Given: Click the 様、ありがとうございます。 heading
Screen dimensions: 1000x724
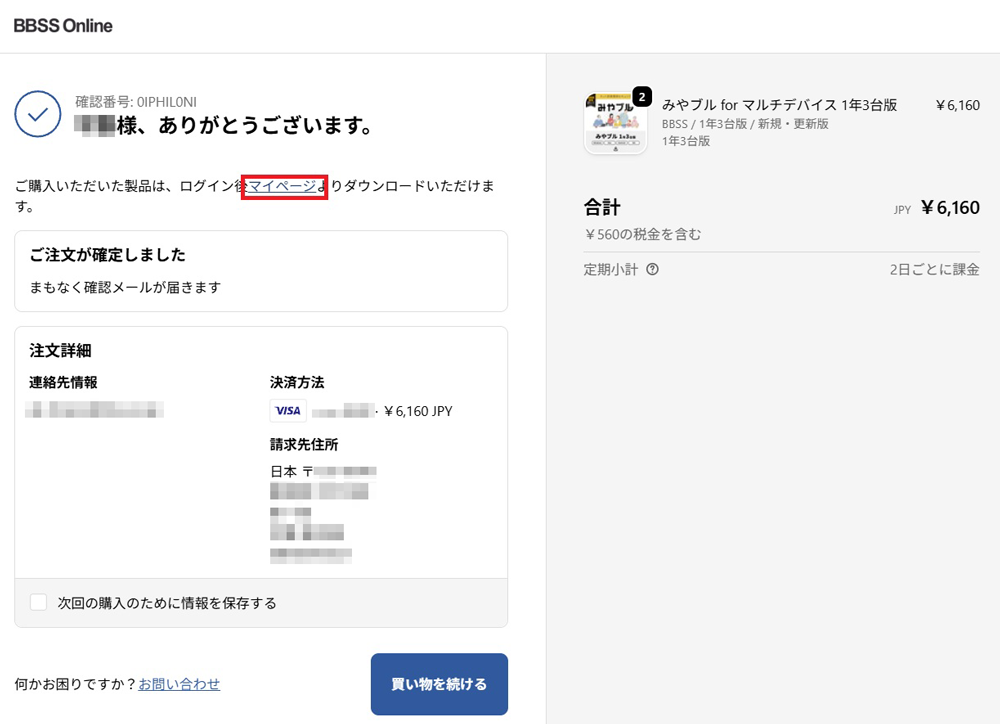Looking at the screenshot, I should click(246, 126).
